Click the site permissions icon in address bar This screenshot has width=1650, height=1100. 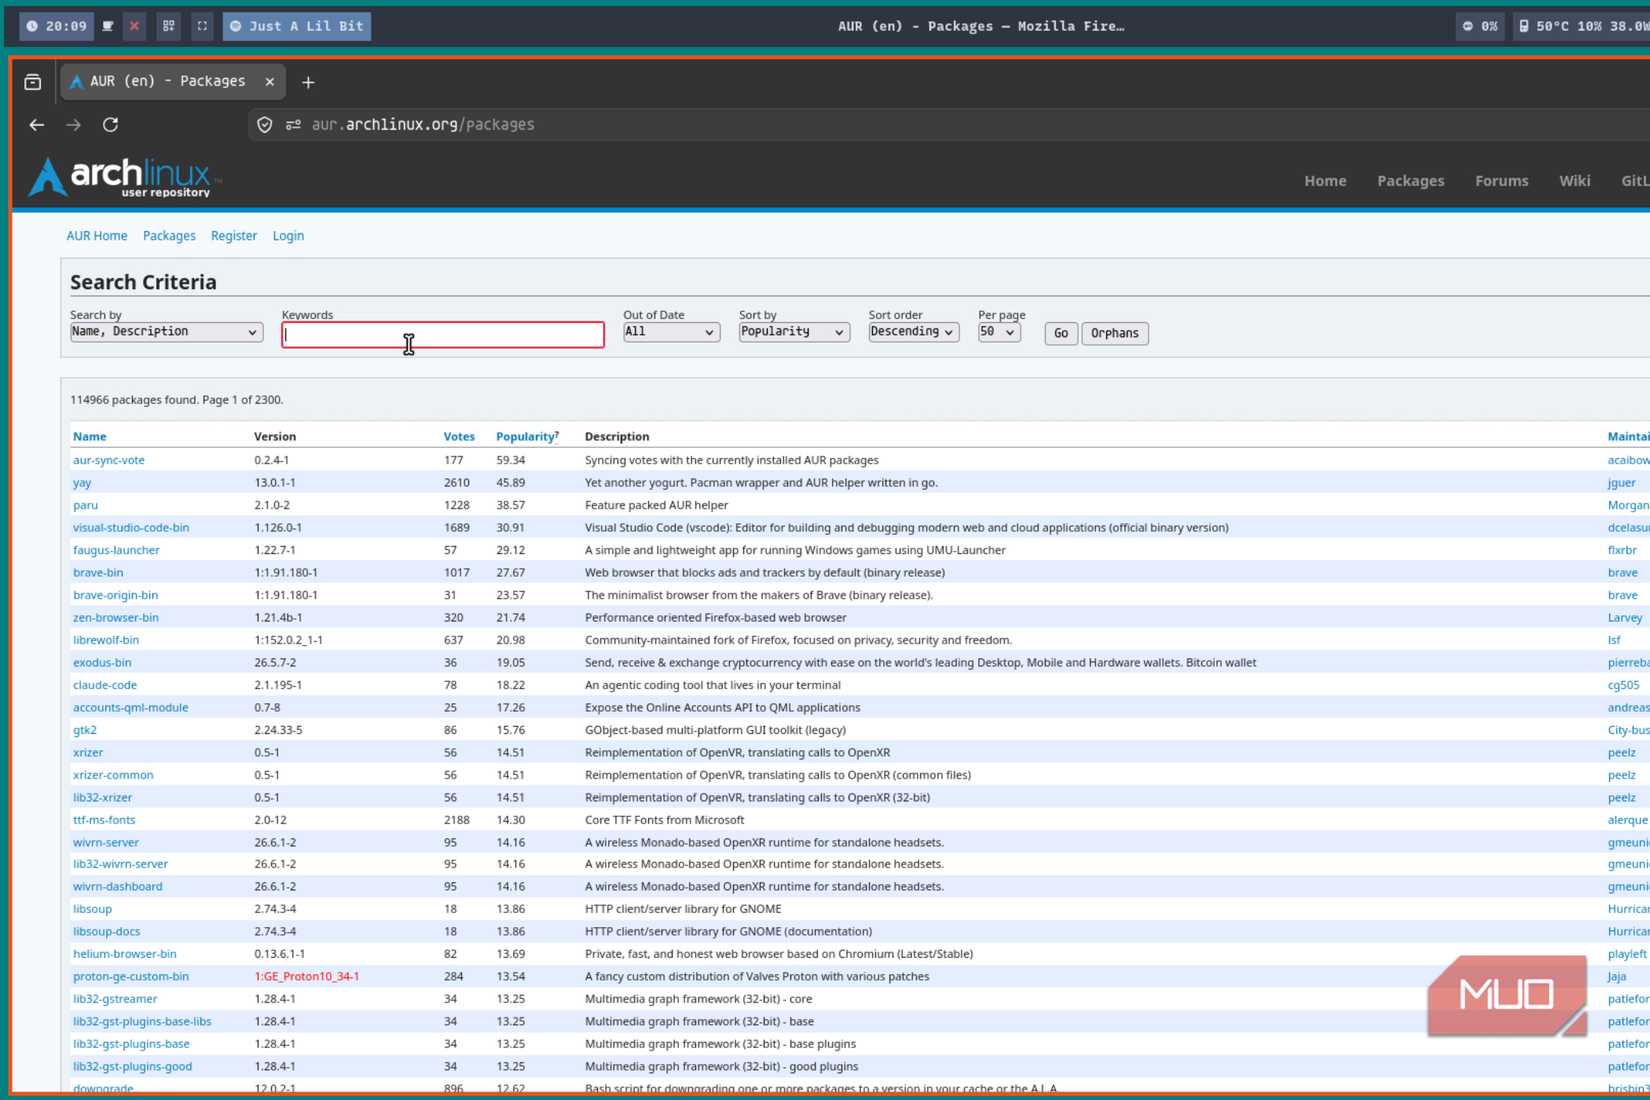pyautogui.click(x=293, y=125)
